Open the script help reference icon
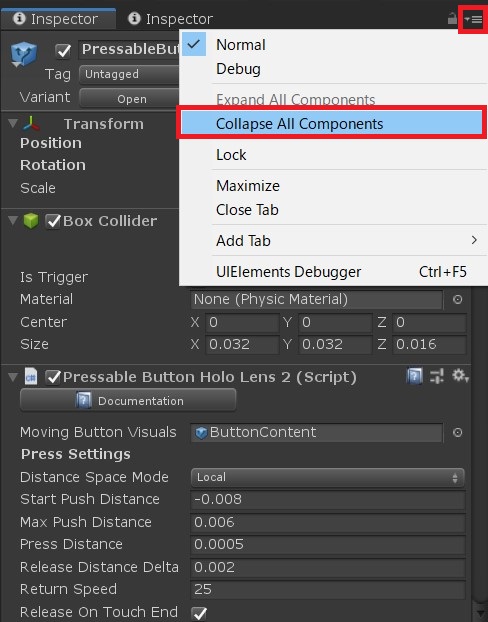This screenshot has height=622, width=488. coord(414,375)
